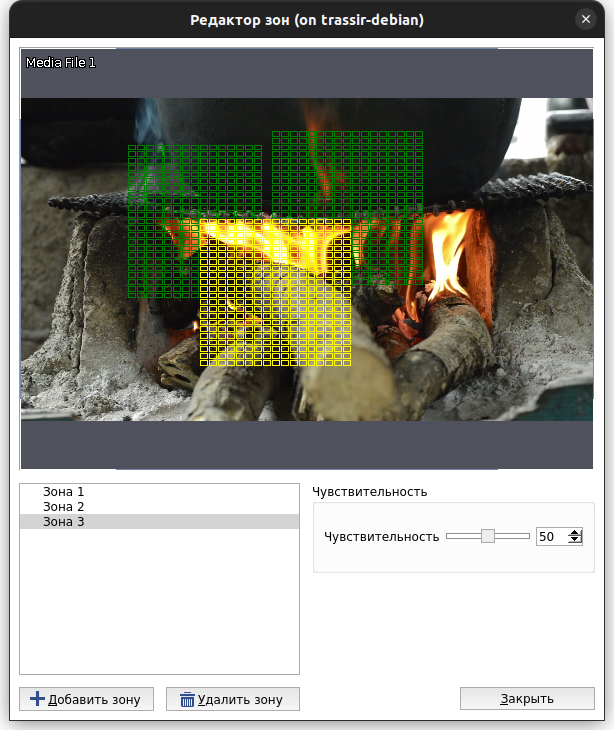Select the highlighted Зона 3 row
Screen dimensions: 614x730
[x=159, y=521]
